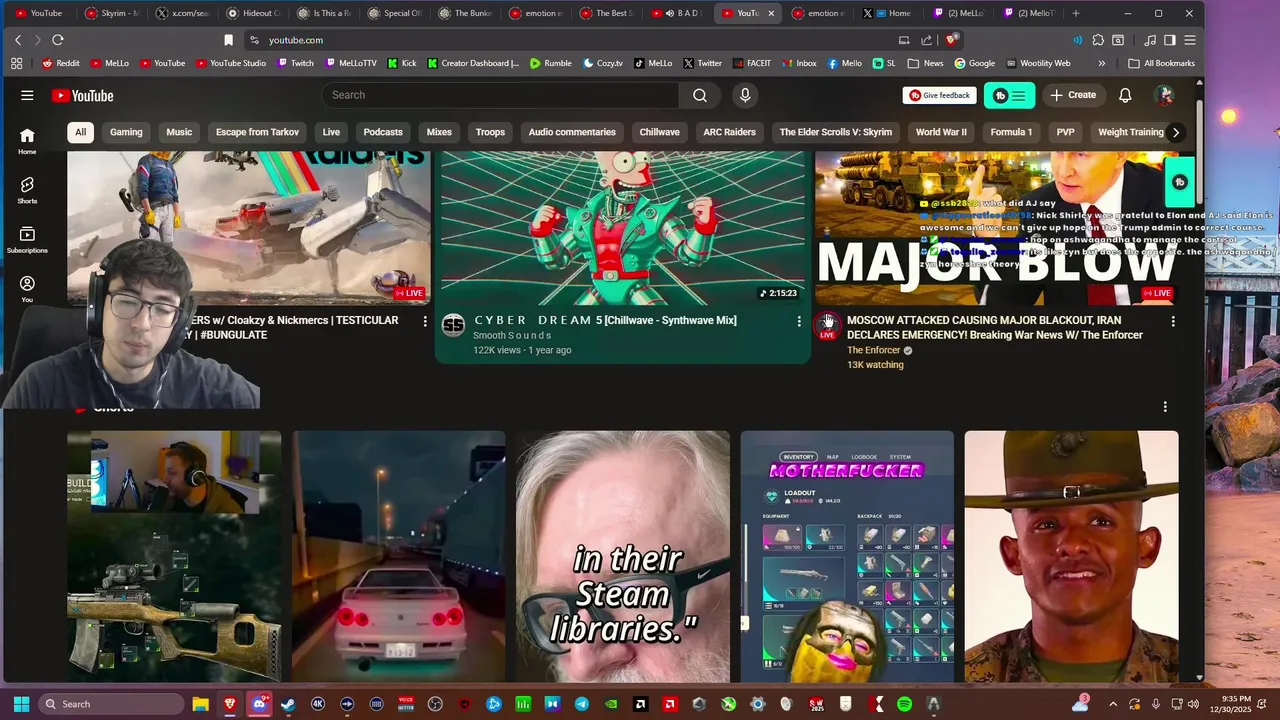Open the Steam libraries Short thumbnail
This screenshot has width=1280, height=720.
(x=623, y=556)
